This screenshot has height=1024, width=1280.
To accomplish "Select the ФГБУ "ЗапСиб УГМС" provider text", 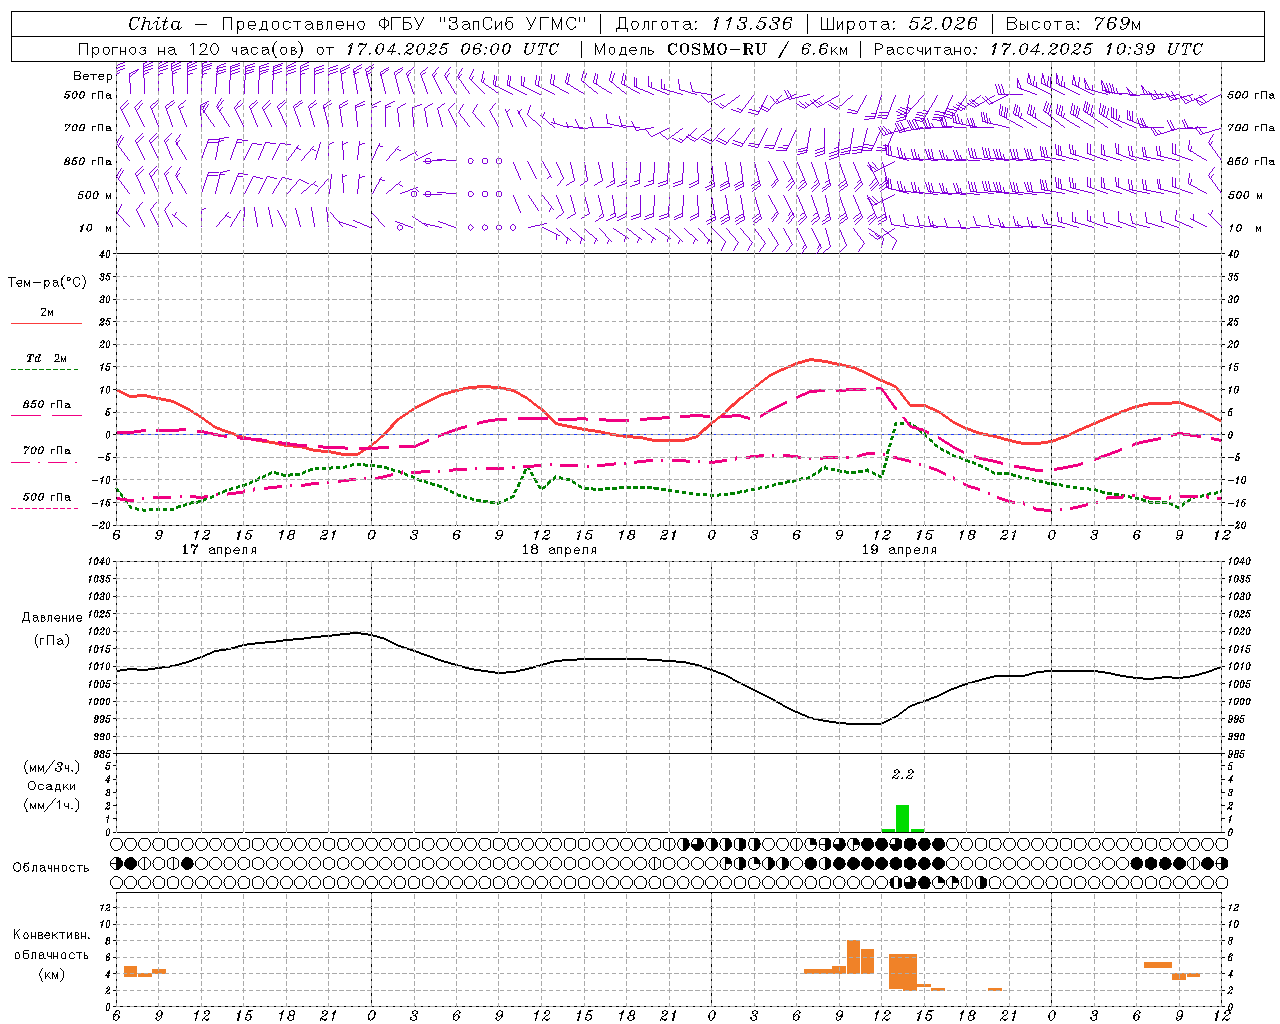I will point(483,24).
